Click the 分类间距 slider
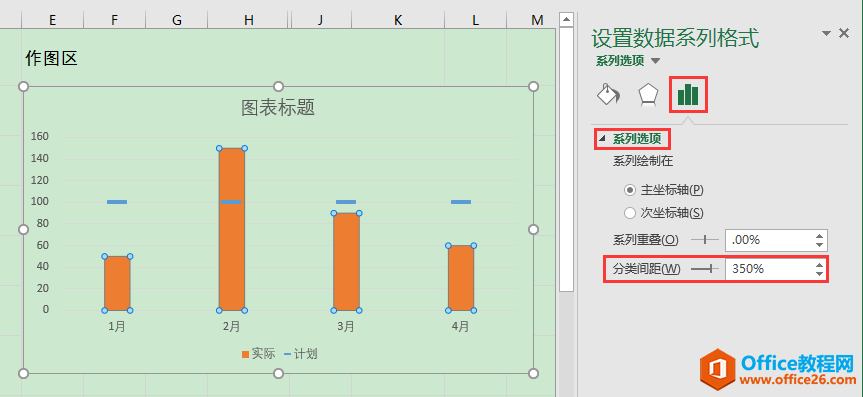 tap(705, 269)
